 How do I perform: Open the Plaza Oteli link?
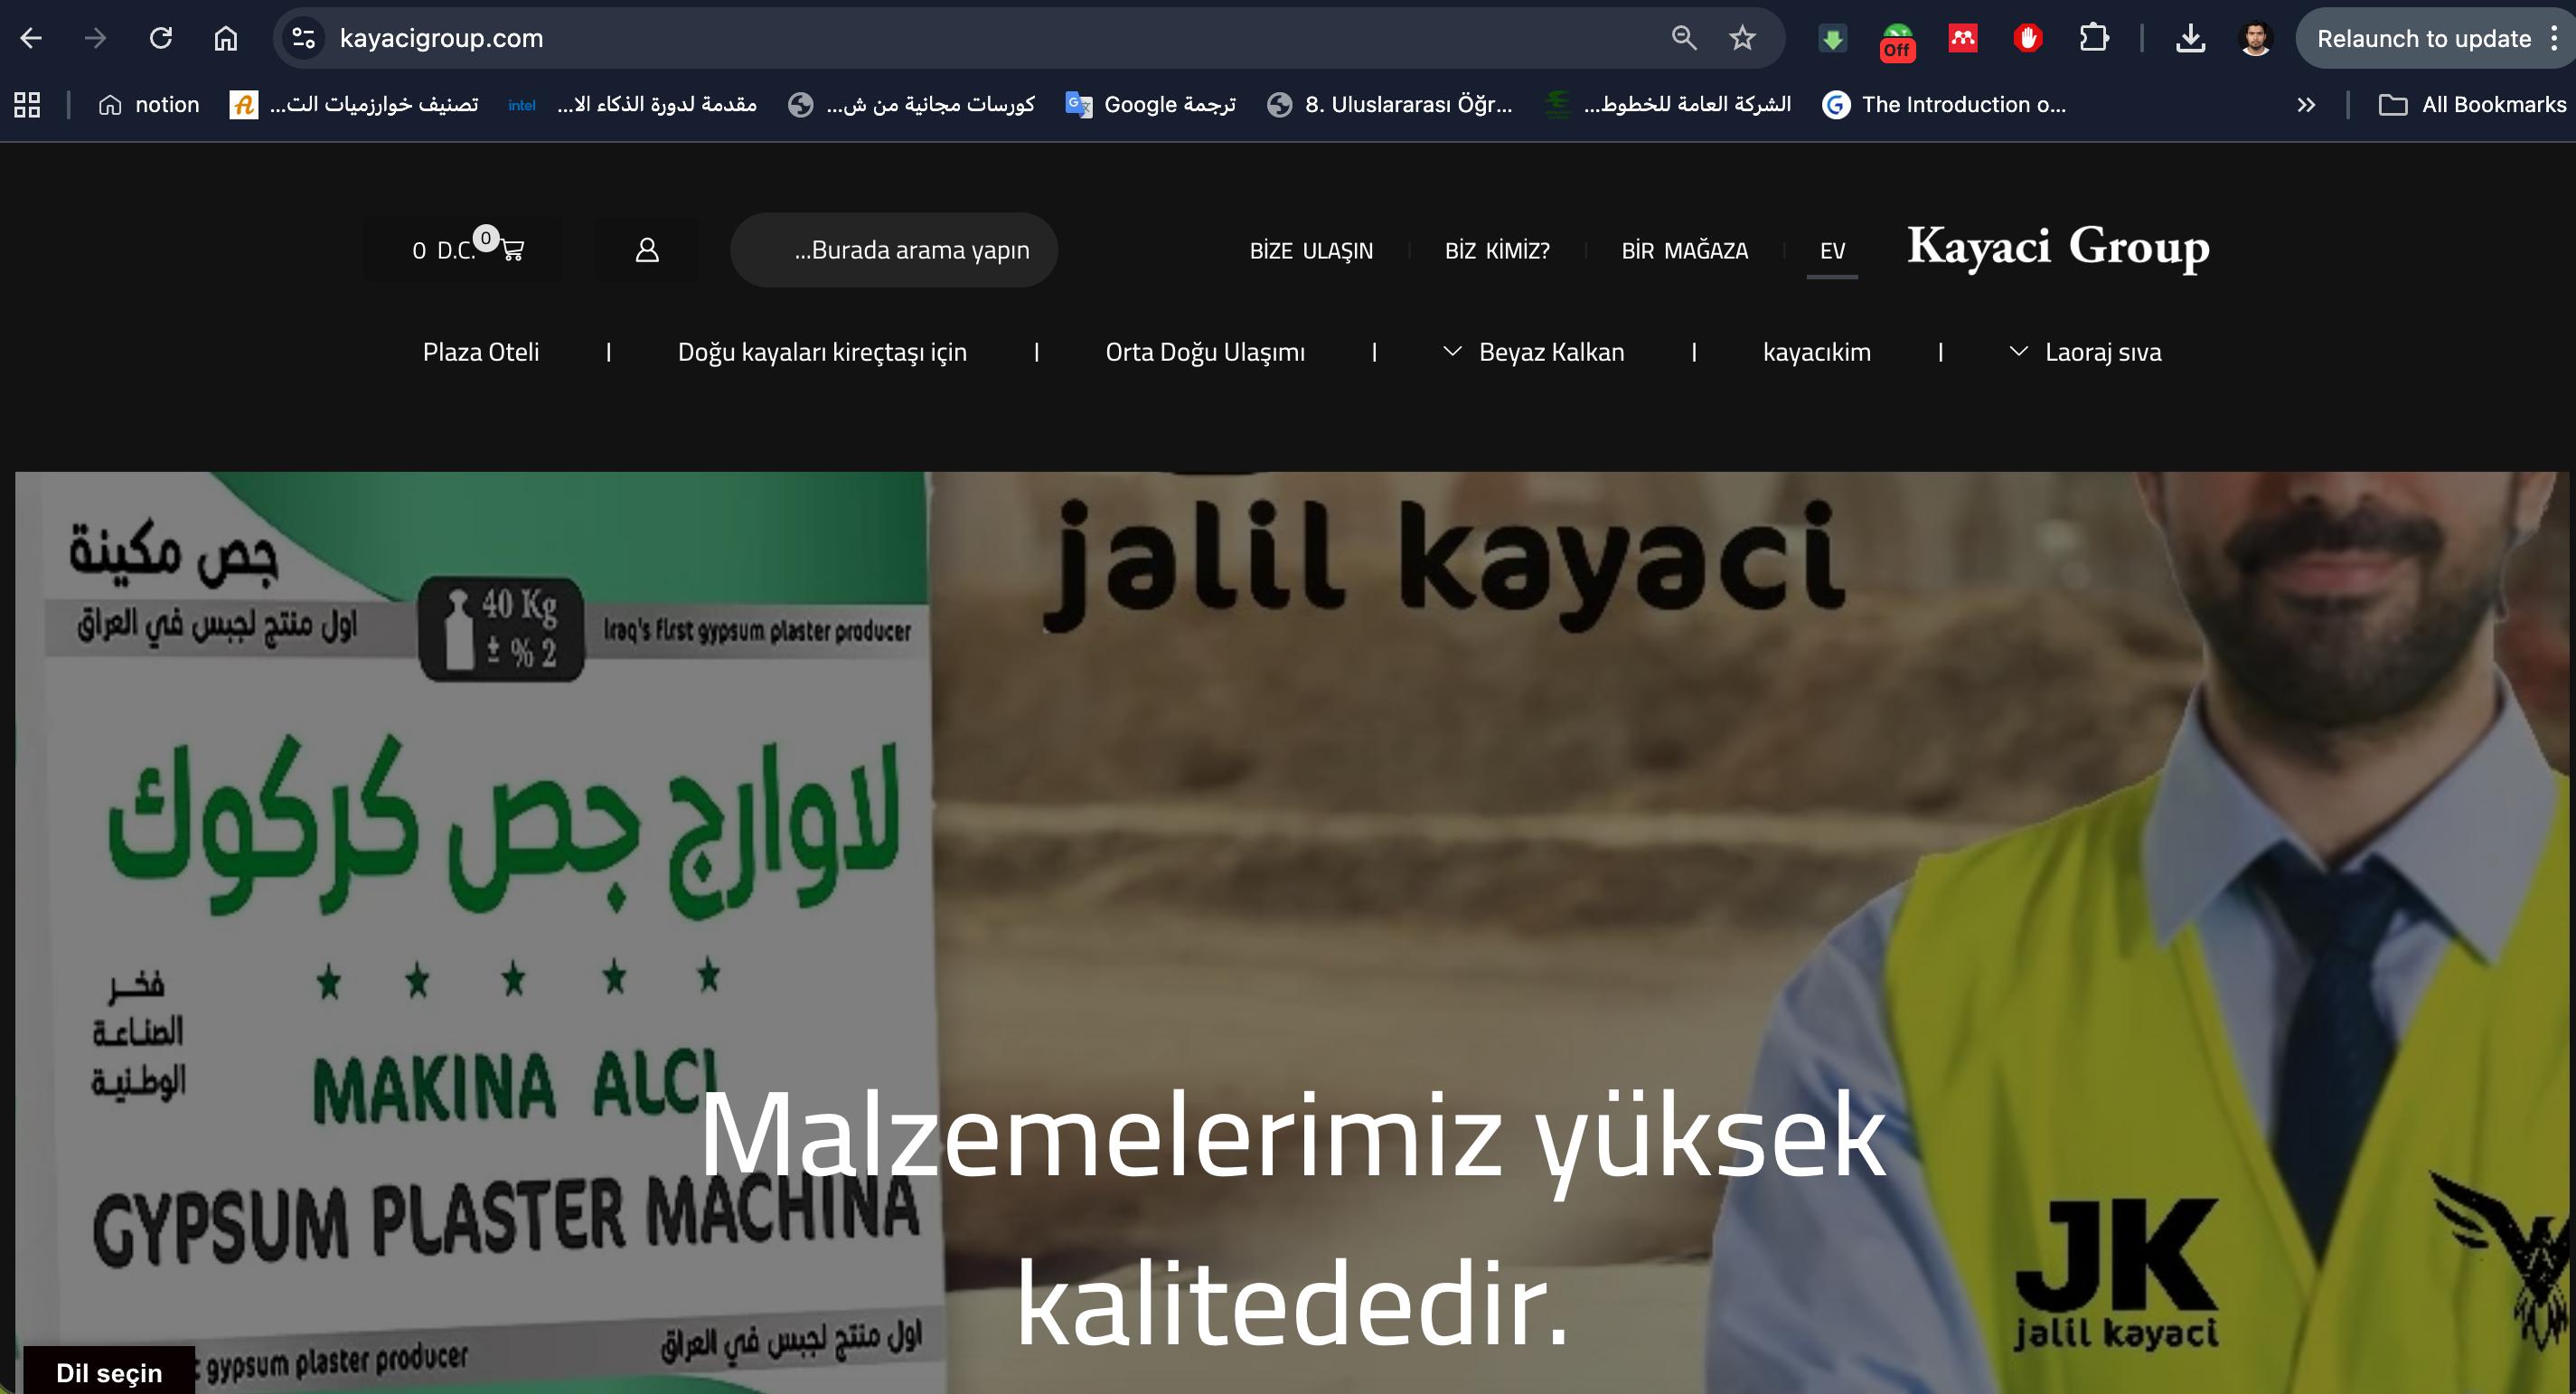tap(481, 352)
